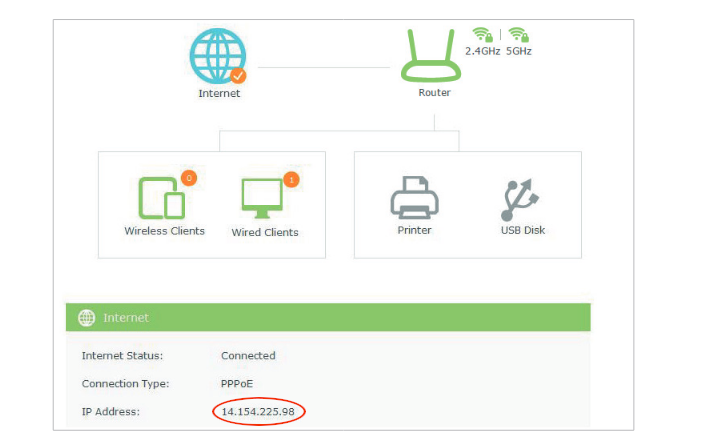Click the Internet globe icon

217,54
